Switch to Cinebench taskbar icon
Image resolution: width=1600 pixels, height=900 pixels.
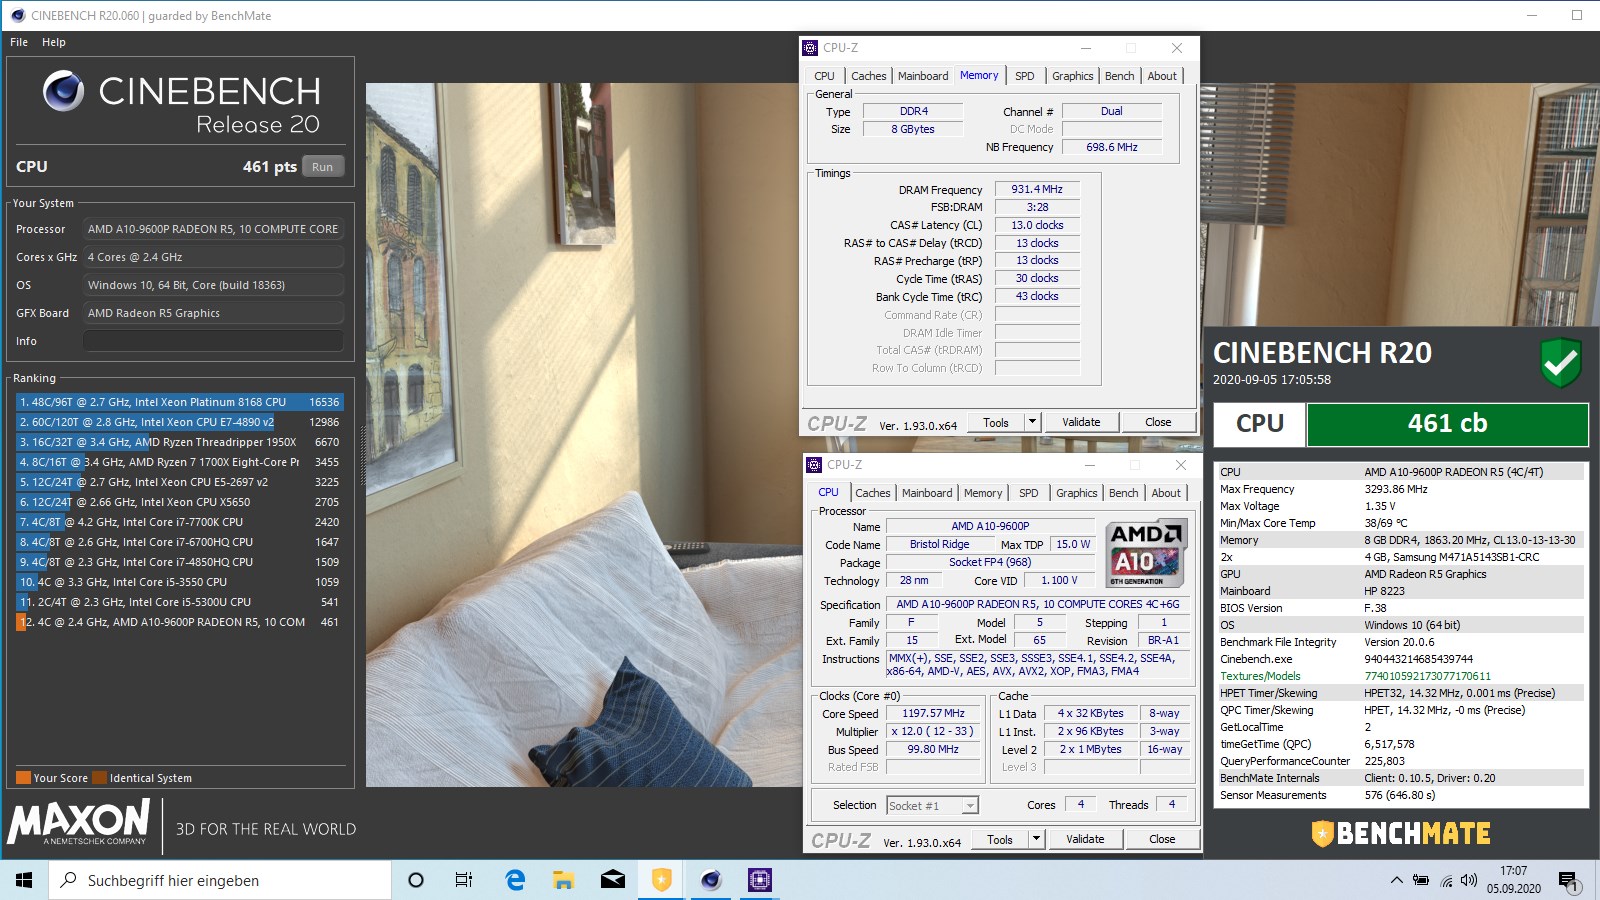[x=711, y=880]
